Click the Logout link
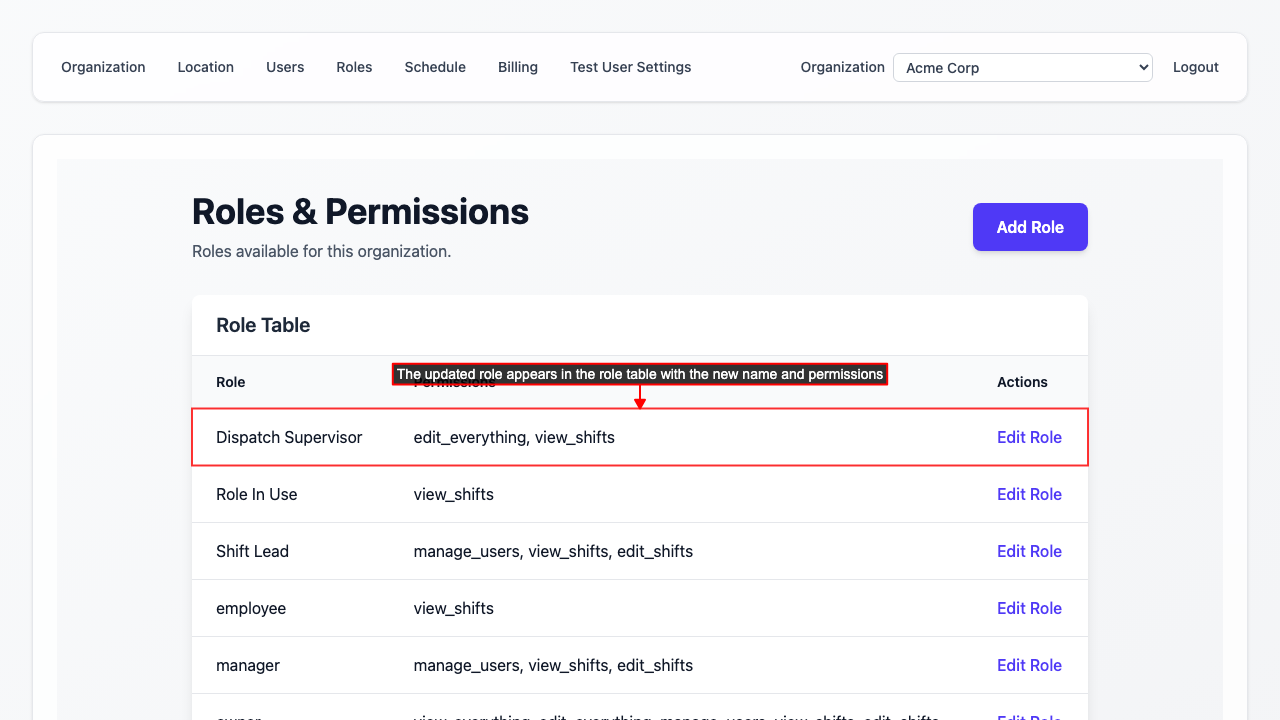Viewport: 1280px width, 720px height. (1195, 67)
